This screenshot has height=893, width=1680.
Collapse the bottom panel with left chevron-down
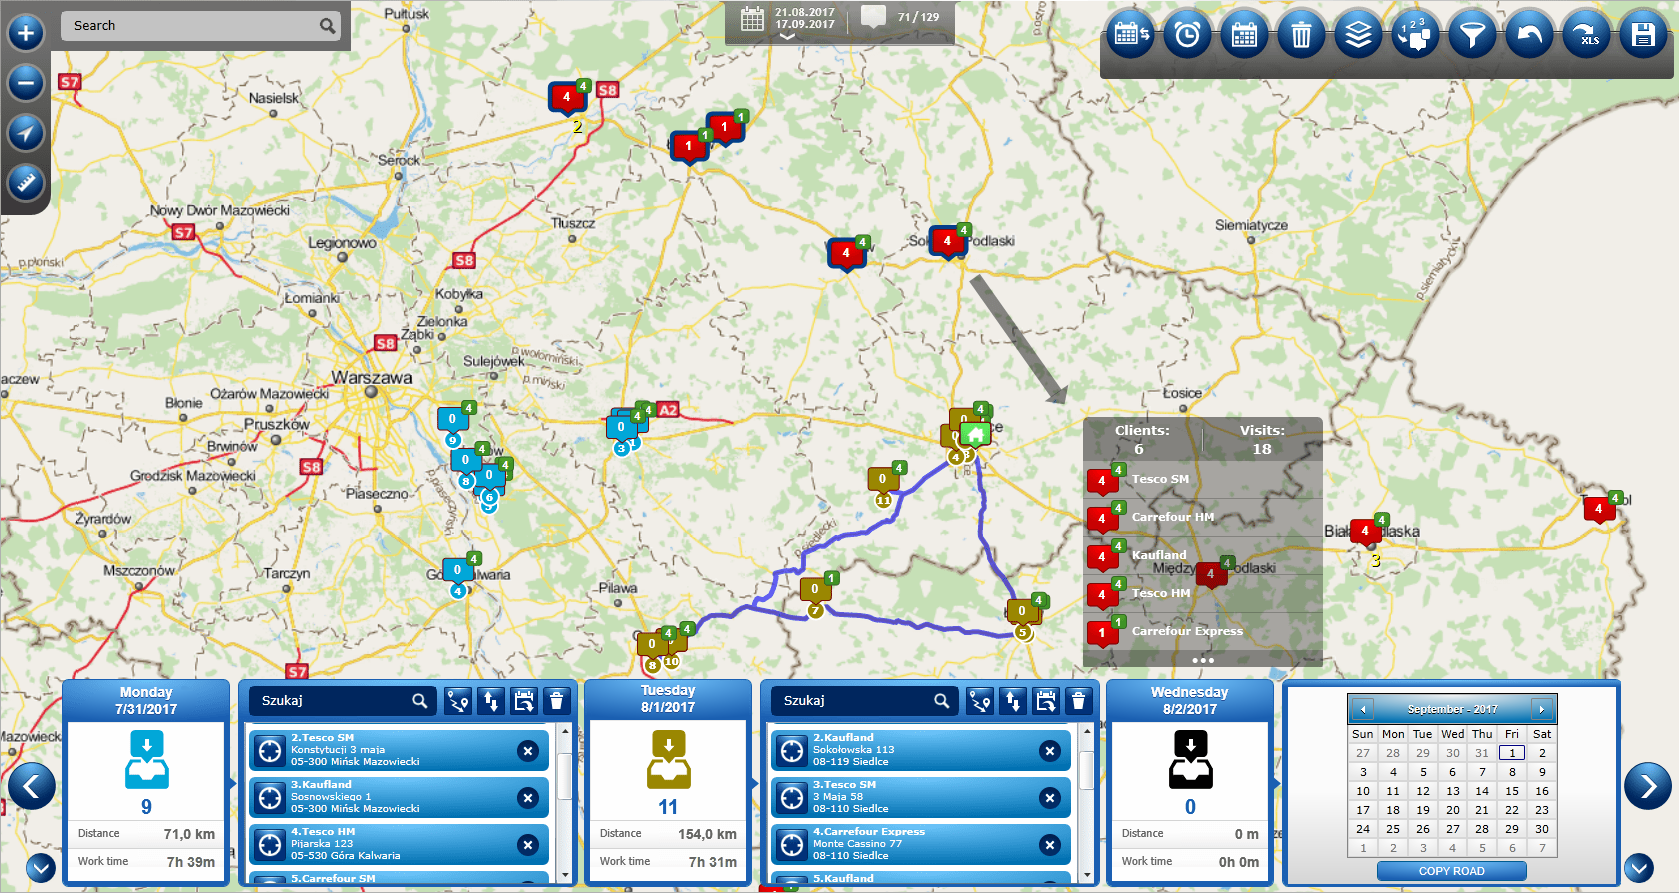click(x=41, y=867)
